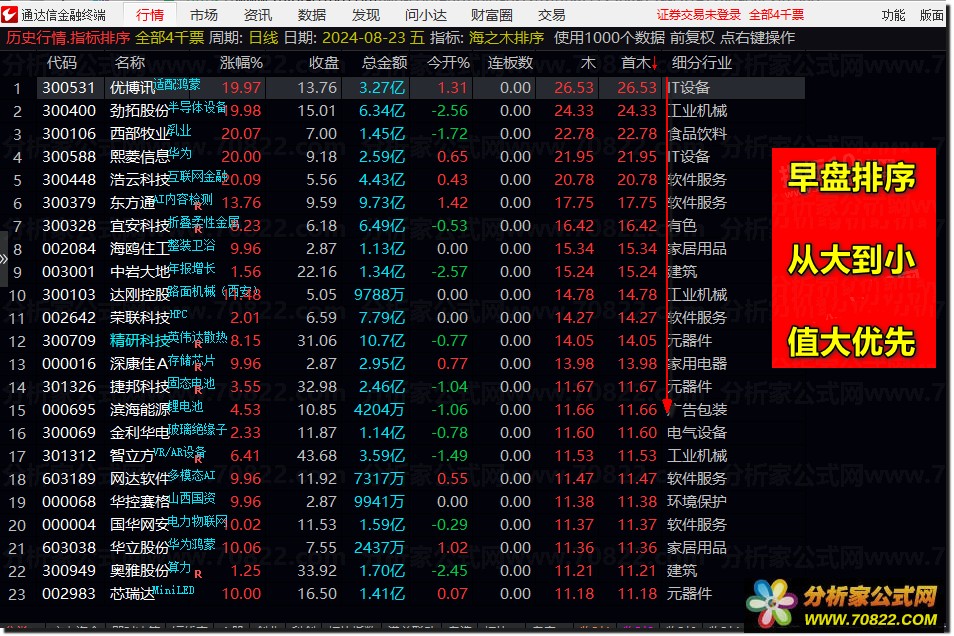Viewport: 954px width, 636px height.
Task: Click stock code 301326
Action: tap(69, 387)
